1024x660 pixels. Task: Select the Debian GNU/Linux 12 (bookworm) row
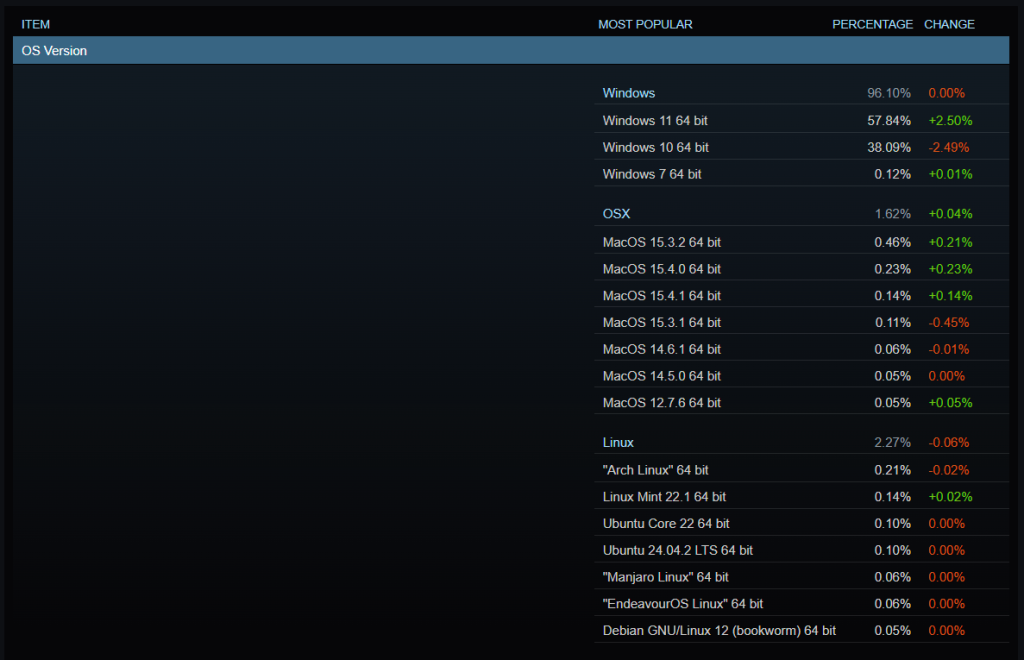point(801,630)
